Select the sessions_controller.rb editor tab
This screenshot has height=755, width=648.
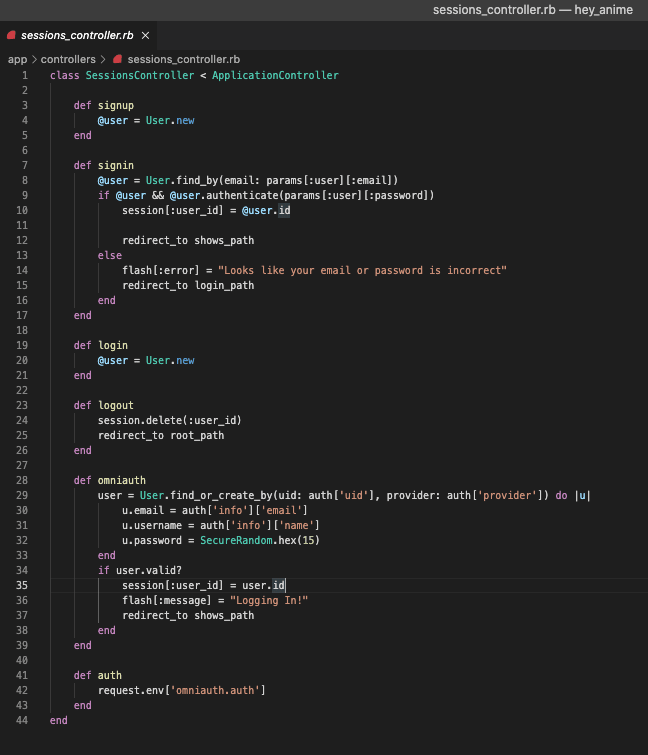tap(78, 35)
